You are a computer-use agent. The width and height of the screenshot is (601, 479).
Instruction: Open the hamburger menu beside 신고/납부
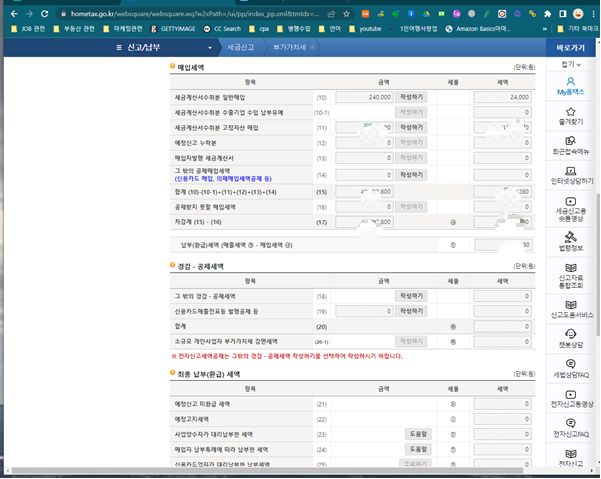119,48
